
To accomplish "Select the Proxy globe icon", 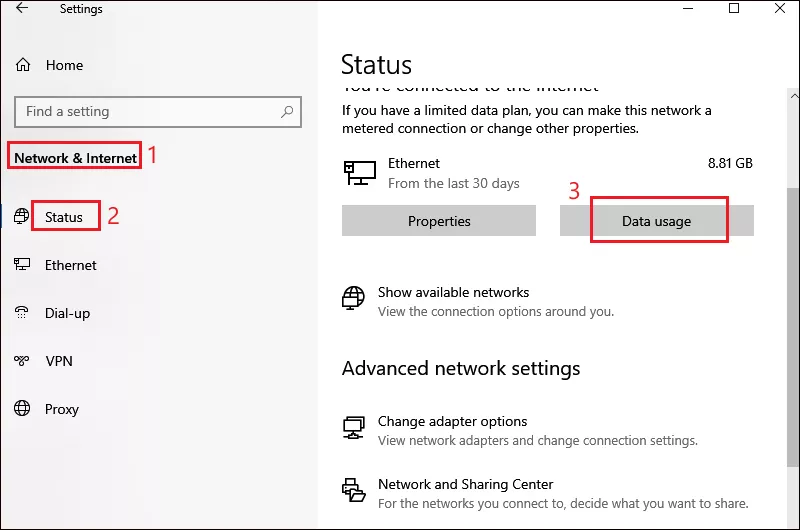I will coord(22,408).
